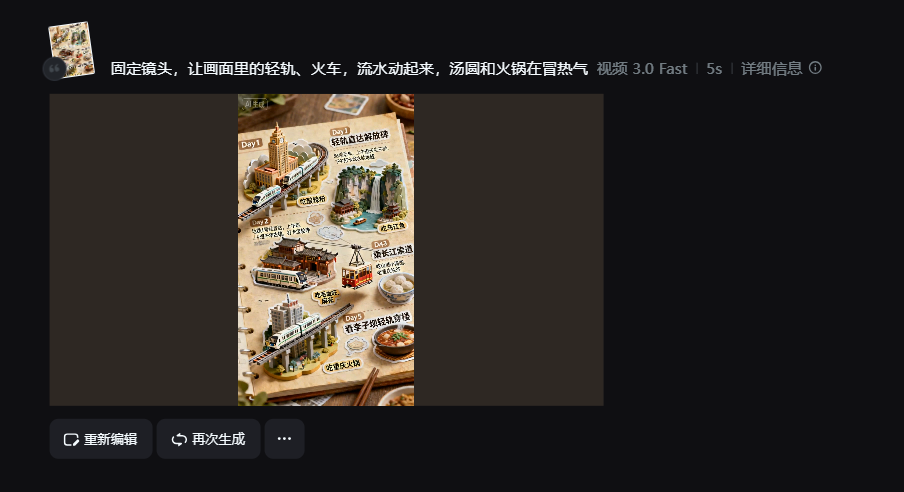The height and width of the screenshot is (492, 904).
Task: Click the AI生成 watermark on the video
Action: pyautogui.click(x=254, y=104)
